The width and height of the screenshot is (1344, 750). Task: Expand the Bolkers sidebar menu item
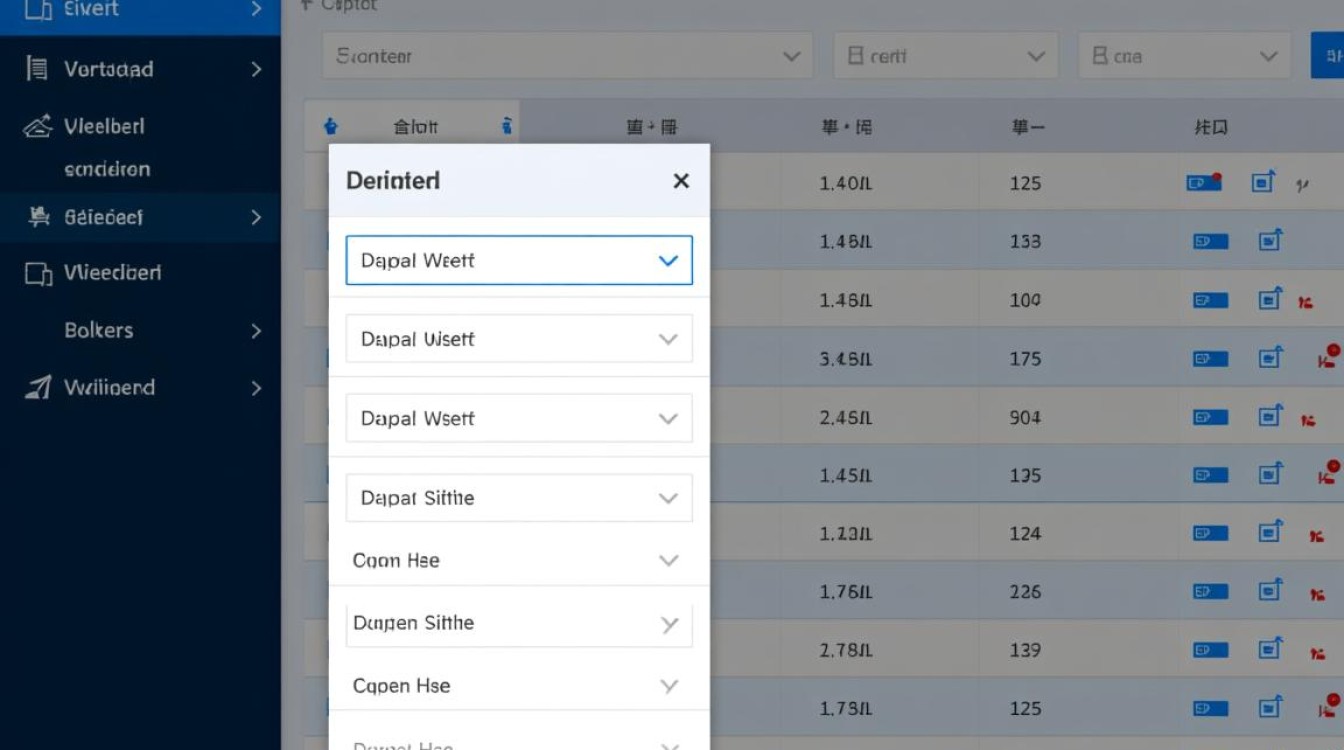point(140,330)
